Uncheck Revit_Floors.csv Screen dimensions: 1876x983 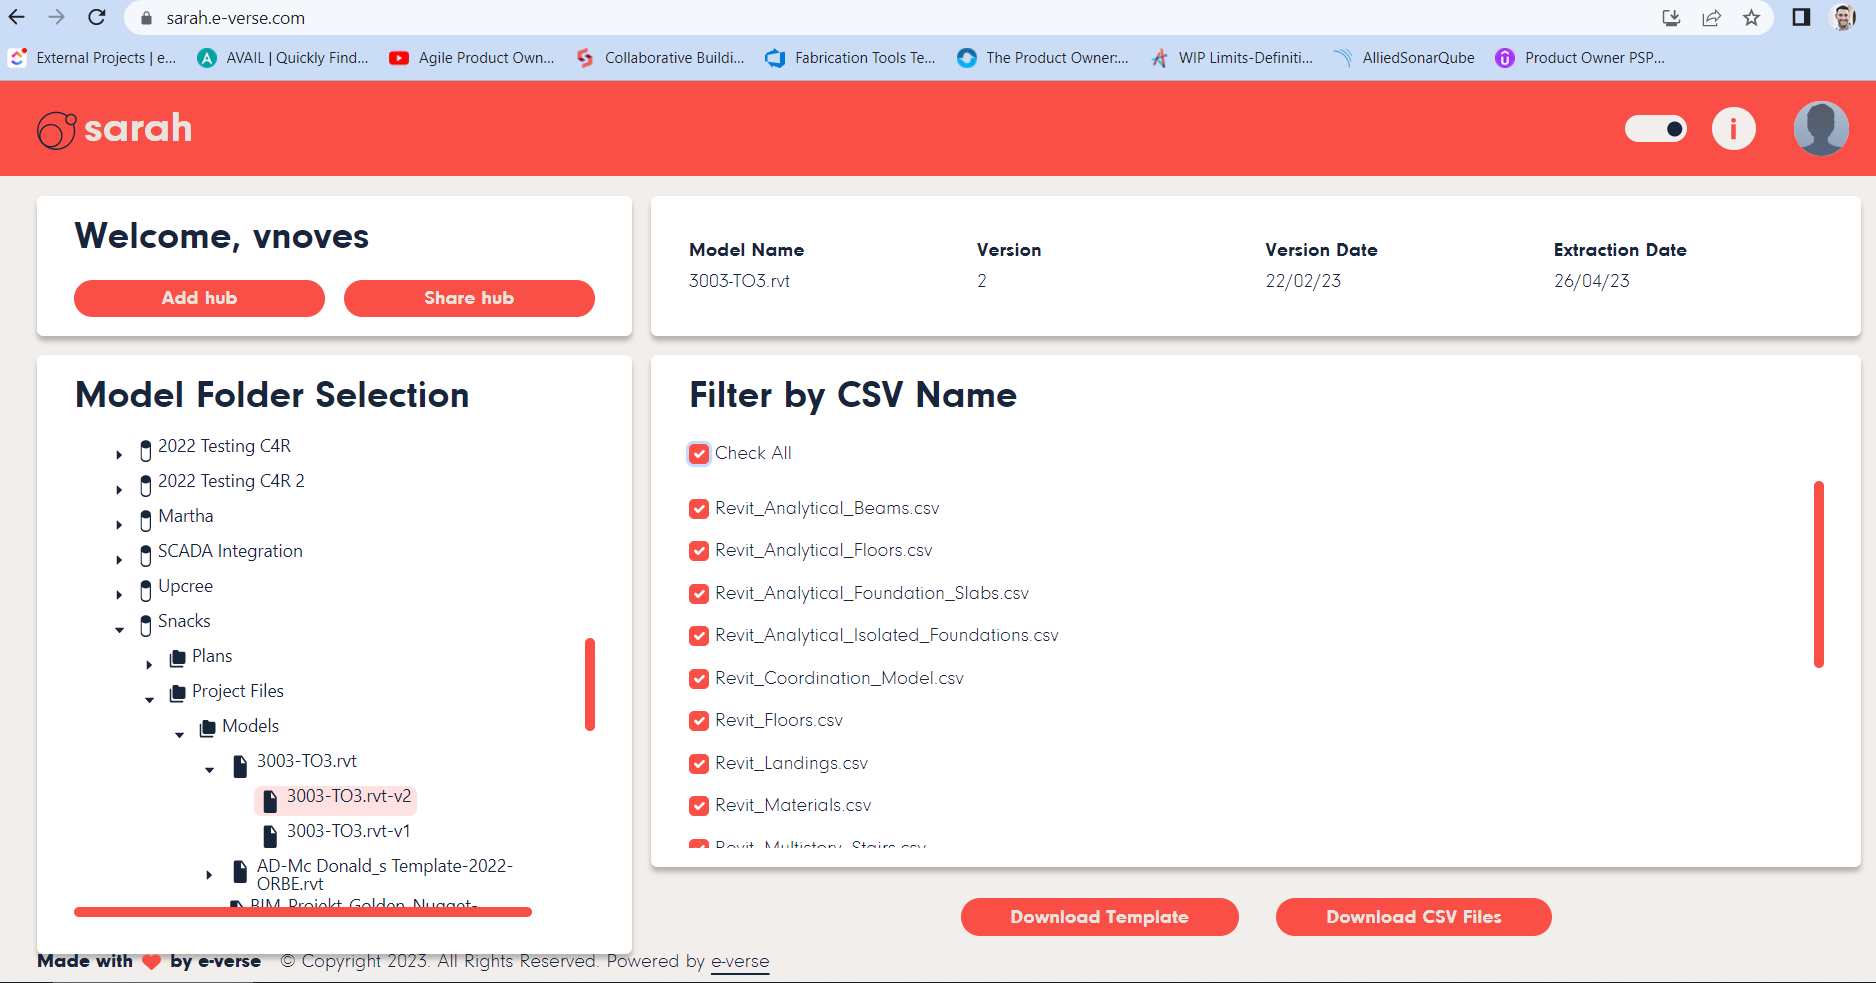tap(699, 721)
